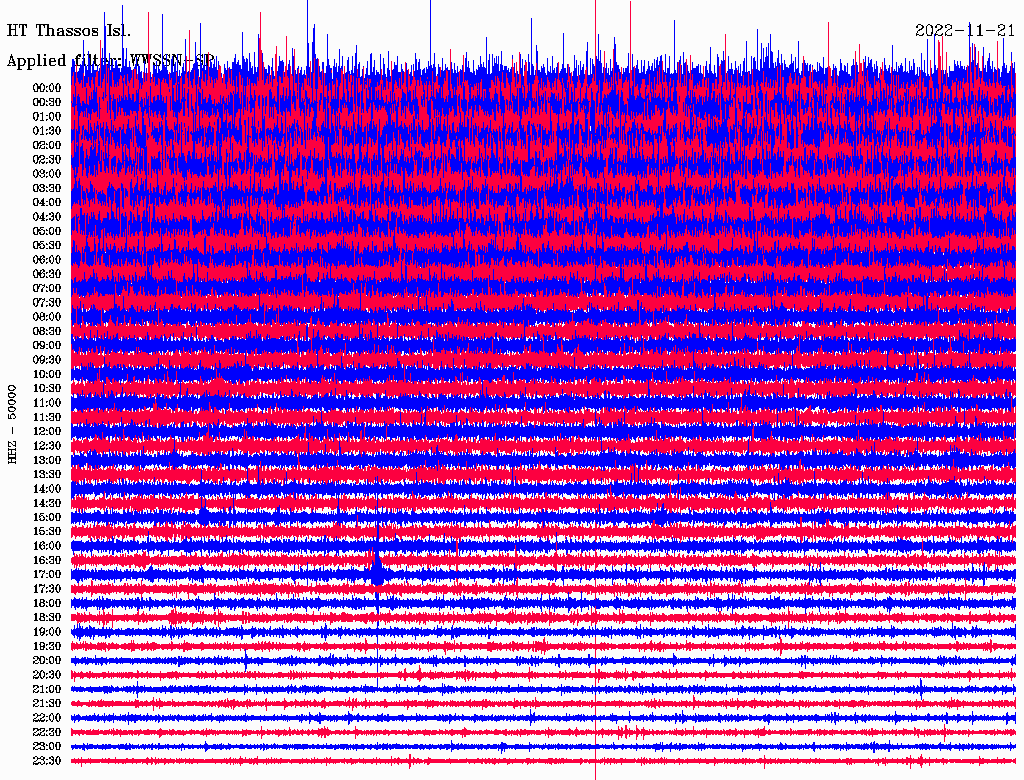Viewport: 1024px width, 780px height.
Task: Select the 03:30 time label
Action: tap(47, 189)
